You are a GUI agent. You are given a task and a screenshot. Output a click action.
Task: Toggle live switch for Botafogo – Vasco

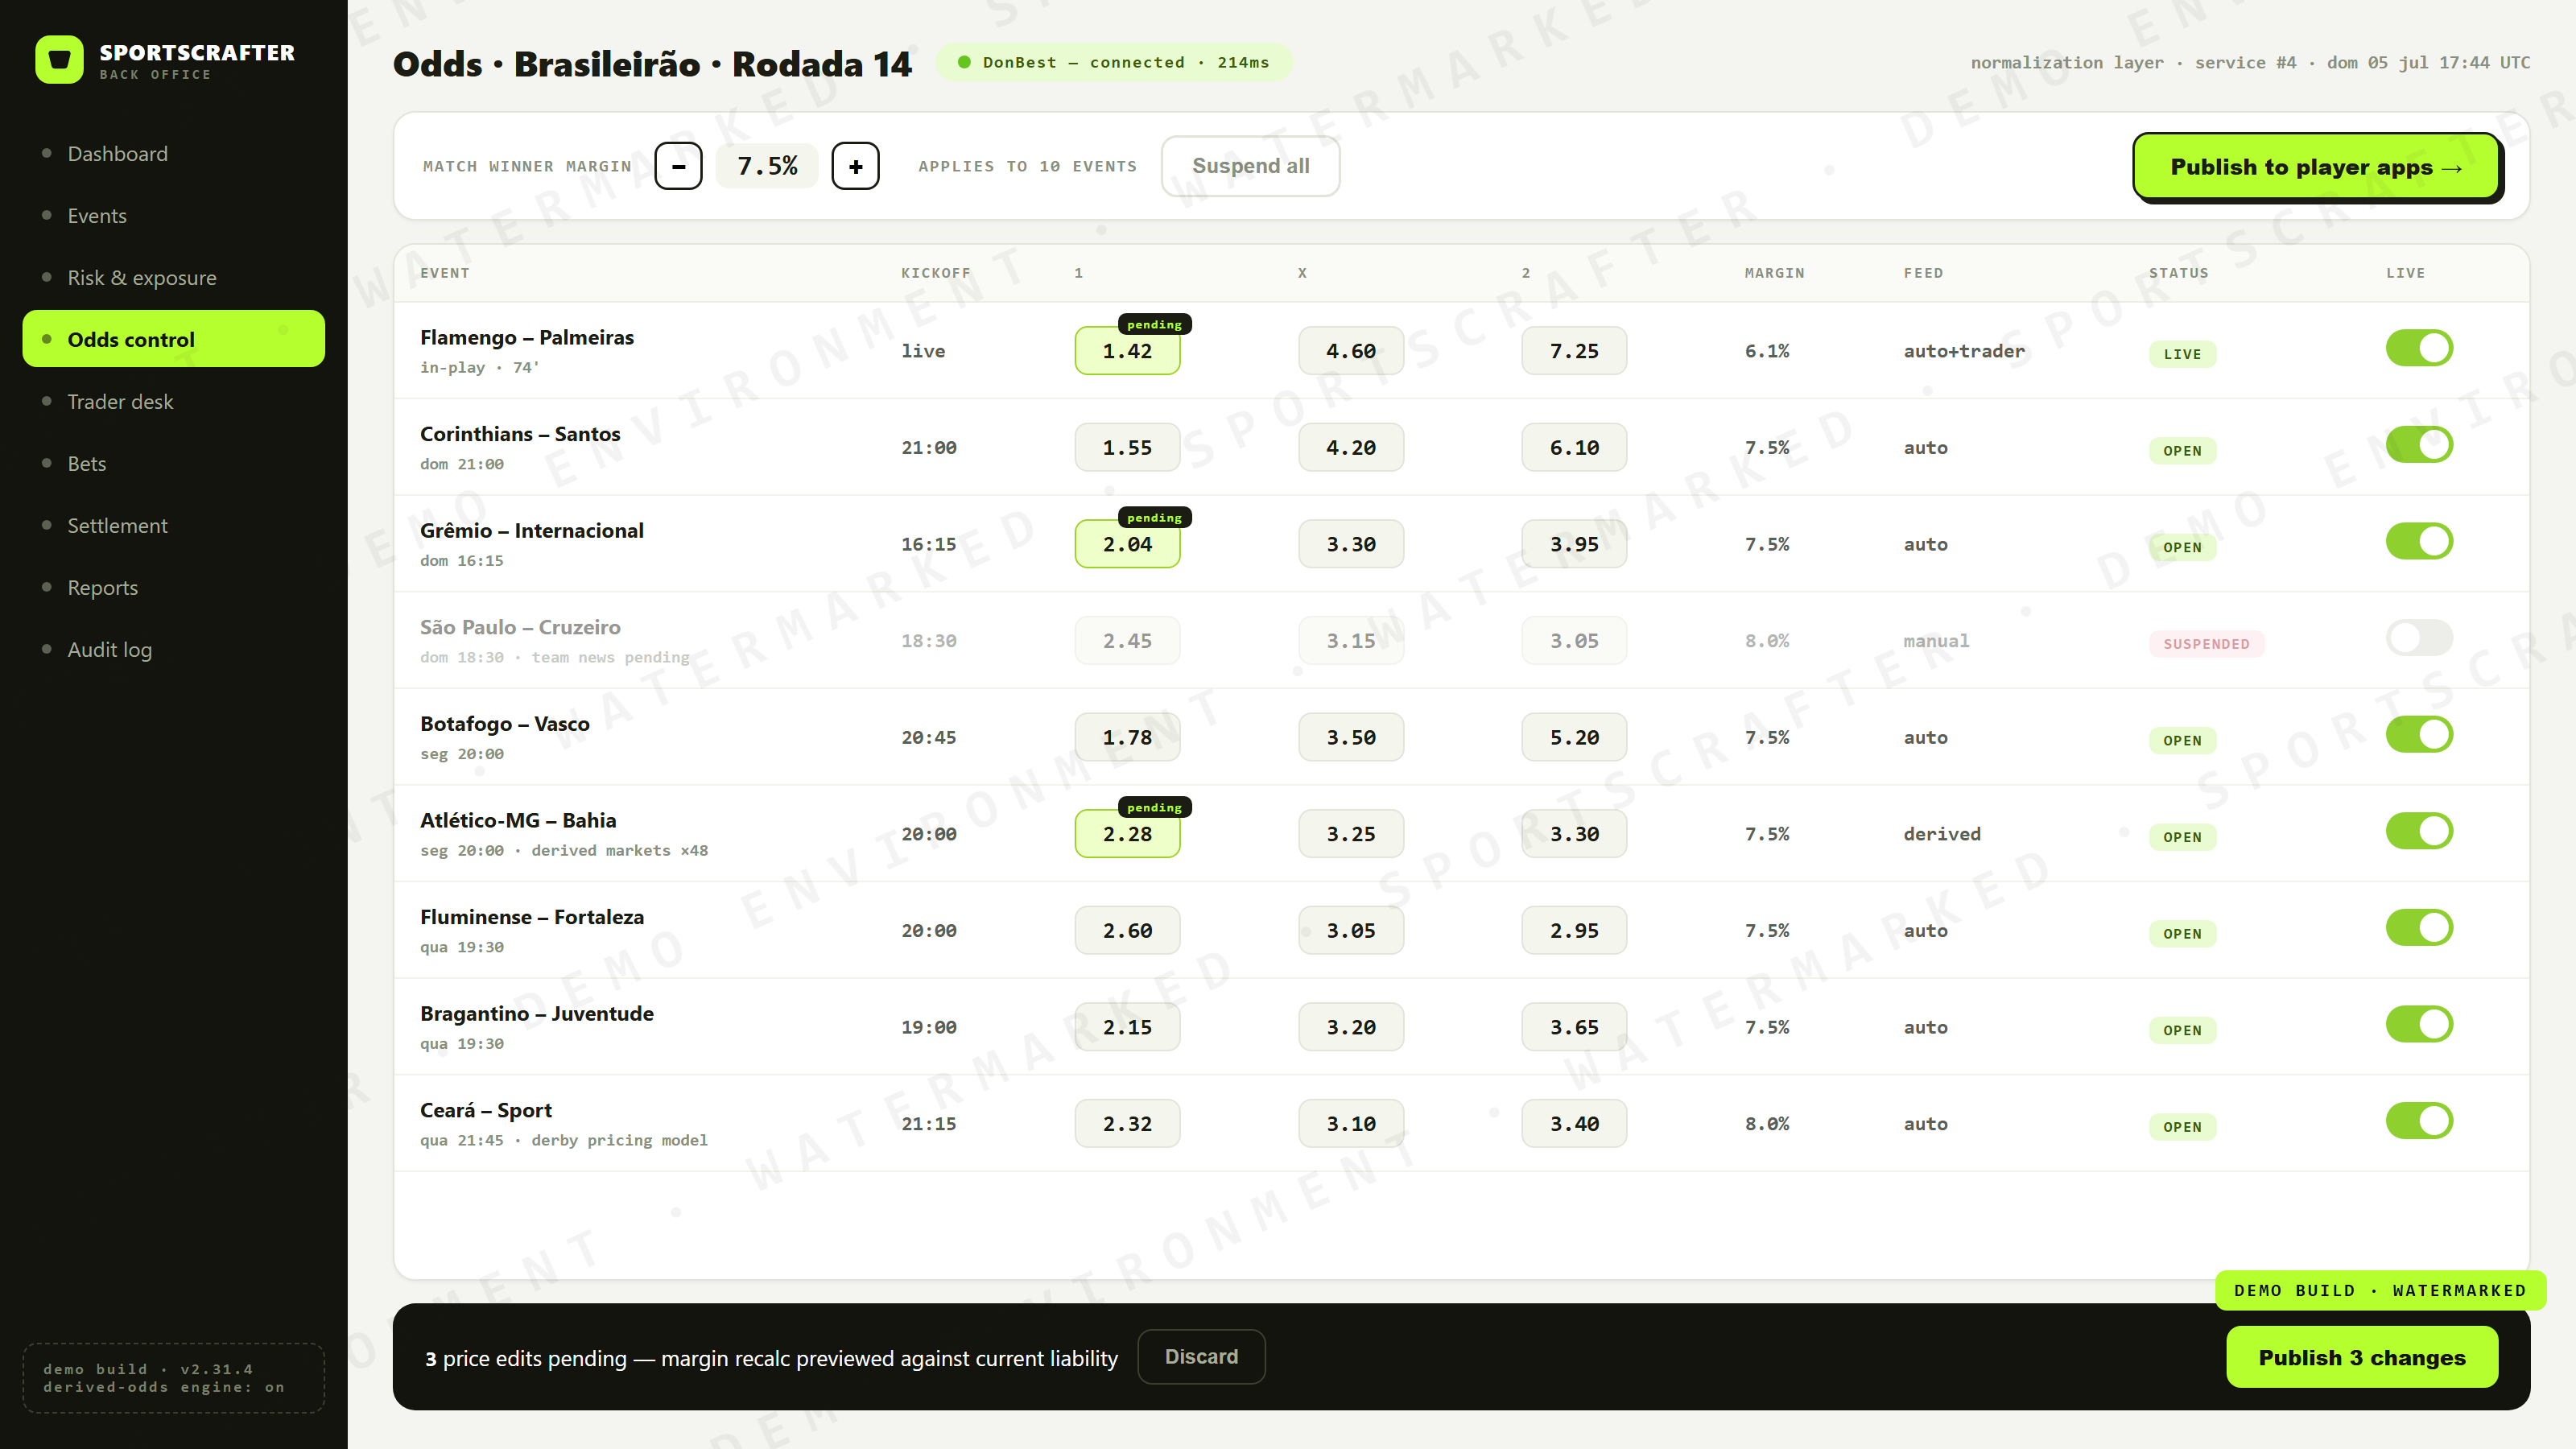point(2419,734)
